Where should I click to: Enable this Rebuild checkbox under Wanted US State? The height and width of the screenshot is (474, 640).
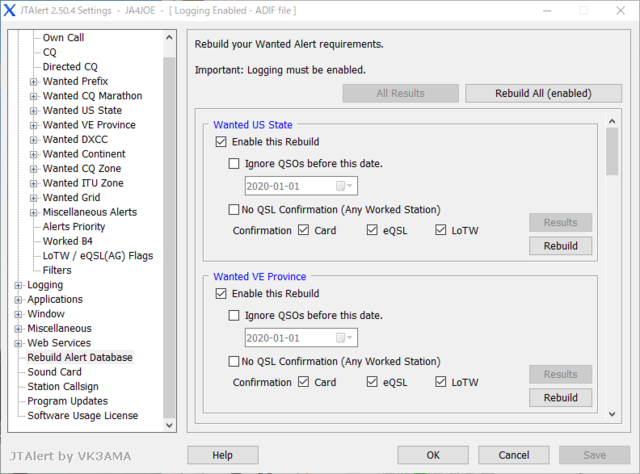[x=221, y=142]
